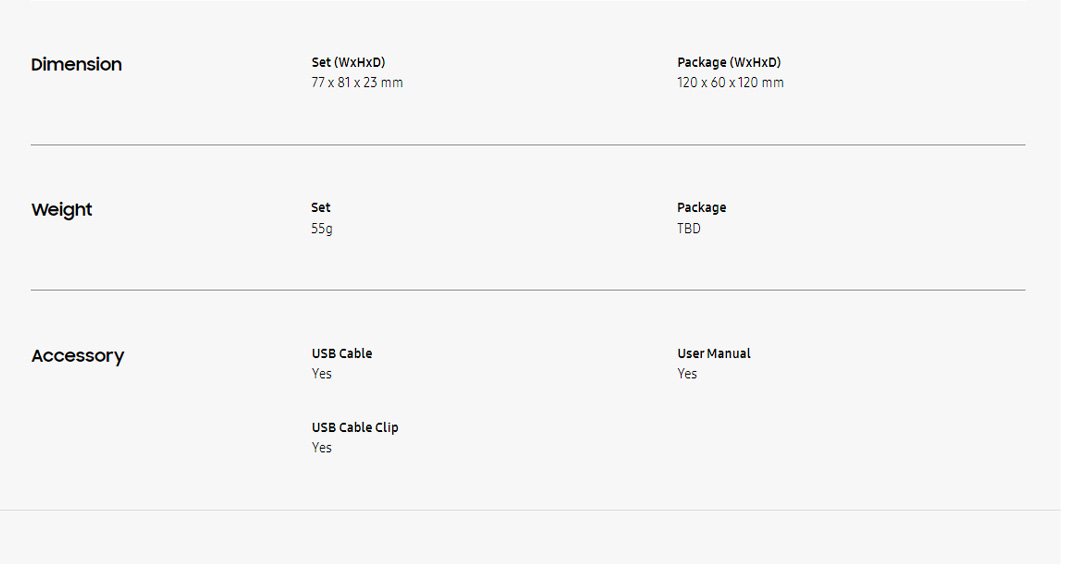
Task: Select the Package label under Weight
Action: (x=702, y=208)
